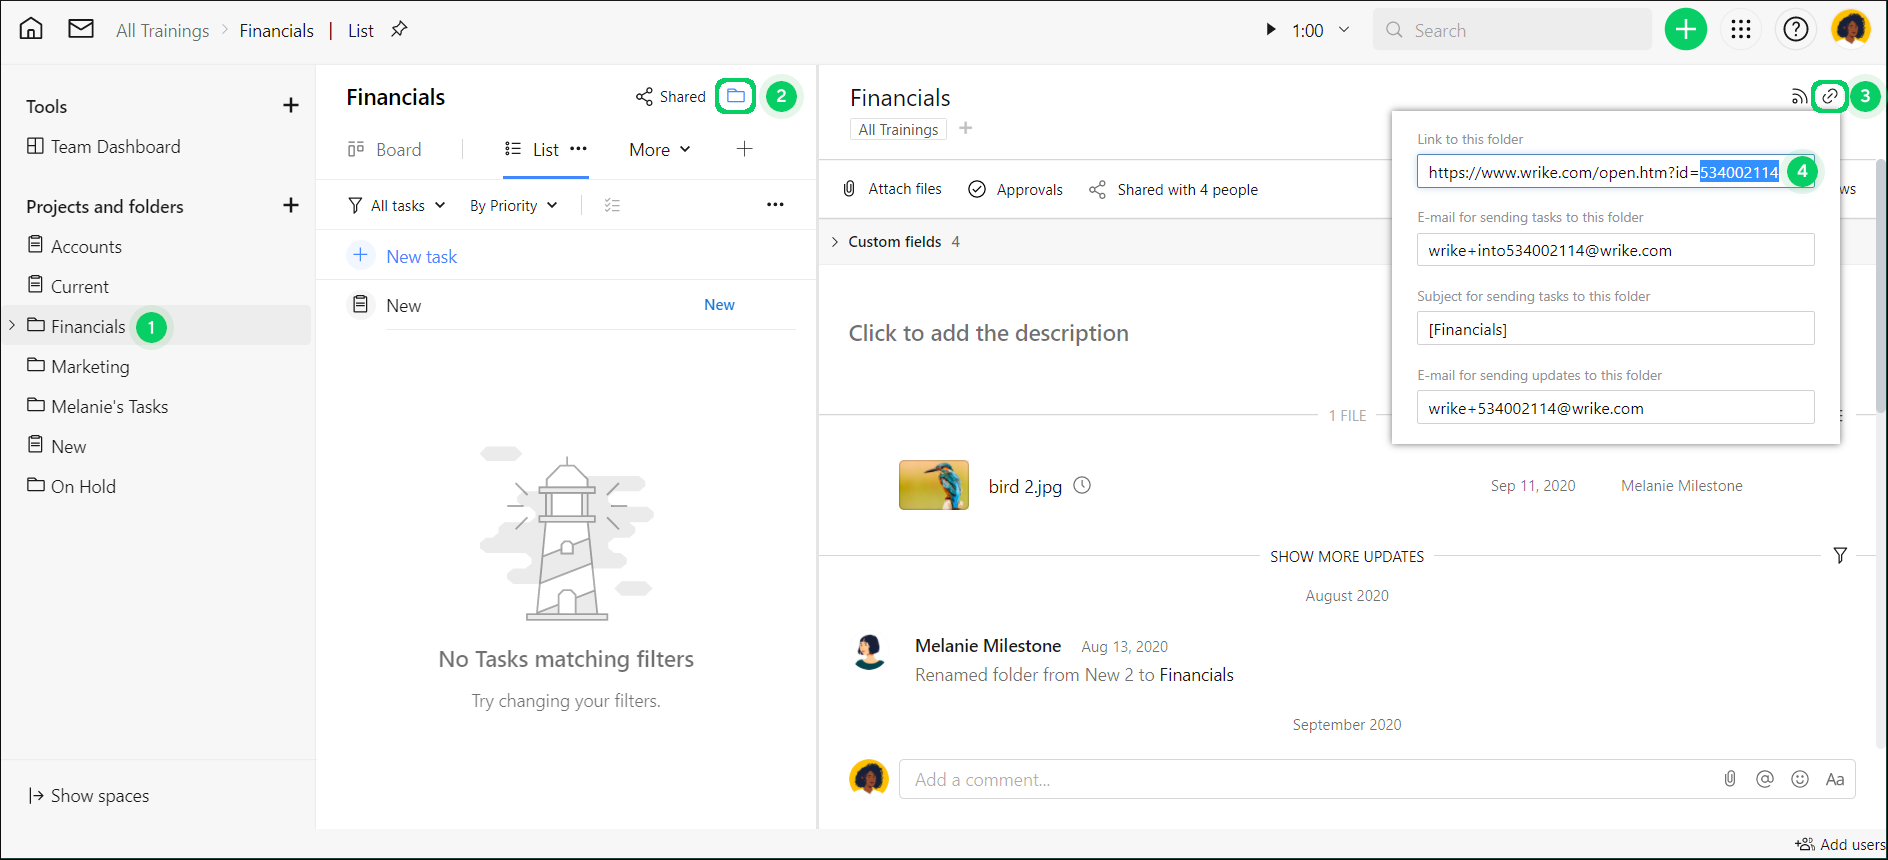This screenshot has height=860, width=1888.
Task: Click the Home icon in top bar
Action: click(31, 29)
